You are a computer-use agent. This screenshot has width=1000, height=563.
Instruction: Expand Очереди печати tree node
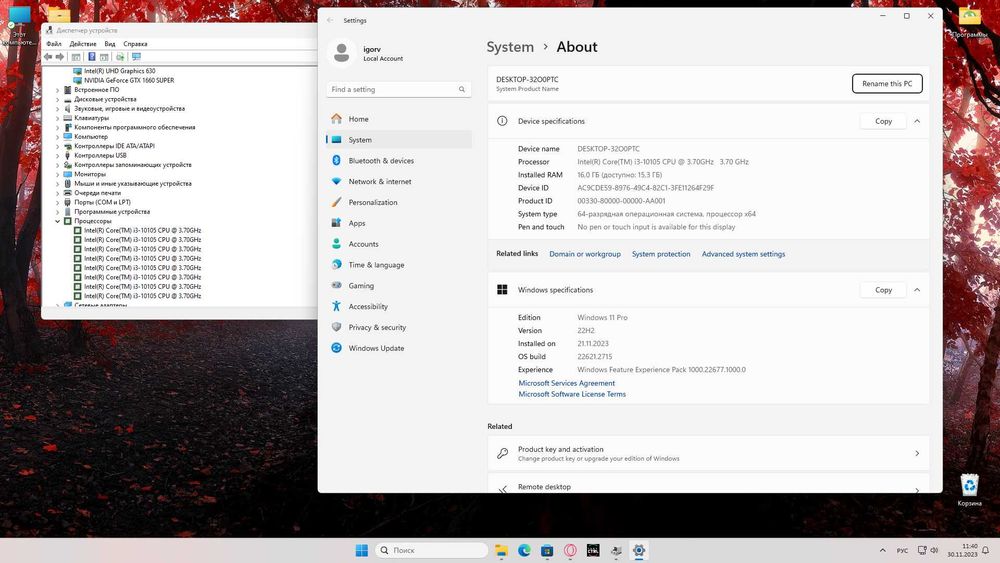pos(57,193)
